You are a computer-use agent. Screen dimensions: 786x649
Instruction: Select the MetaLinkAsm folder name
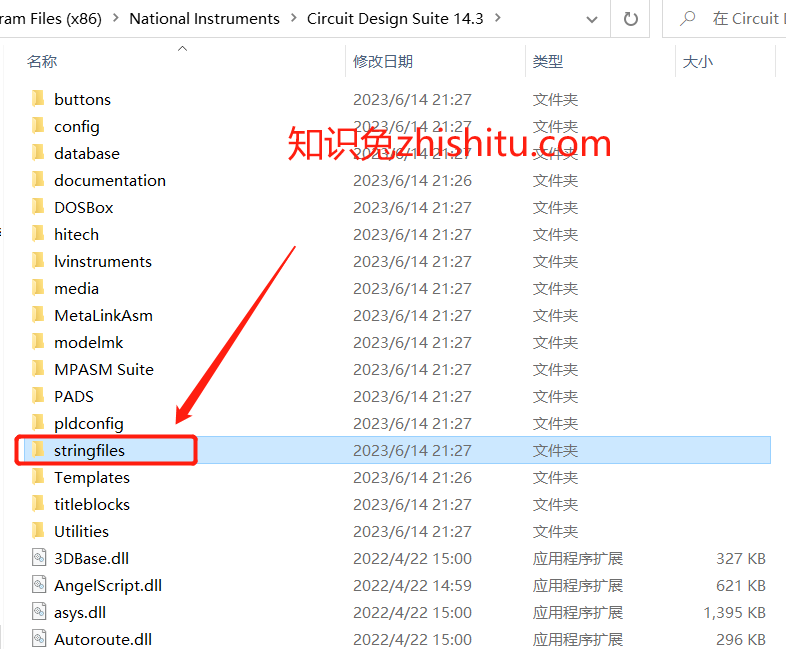coord(103,316)
